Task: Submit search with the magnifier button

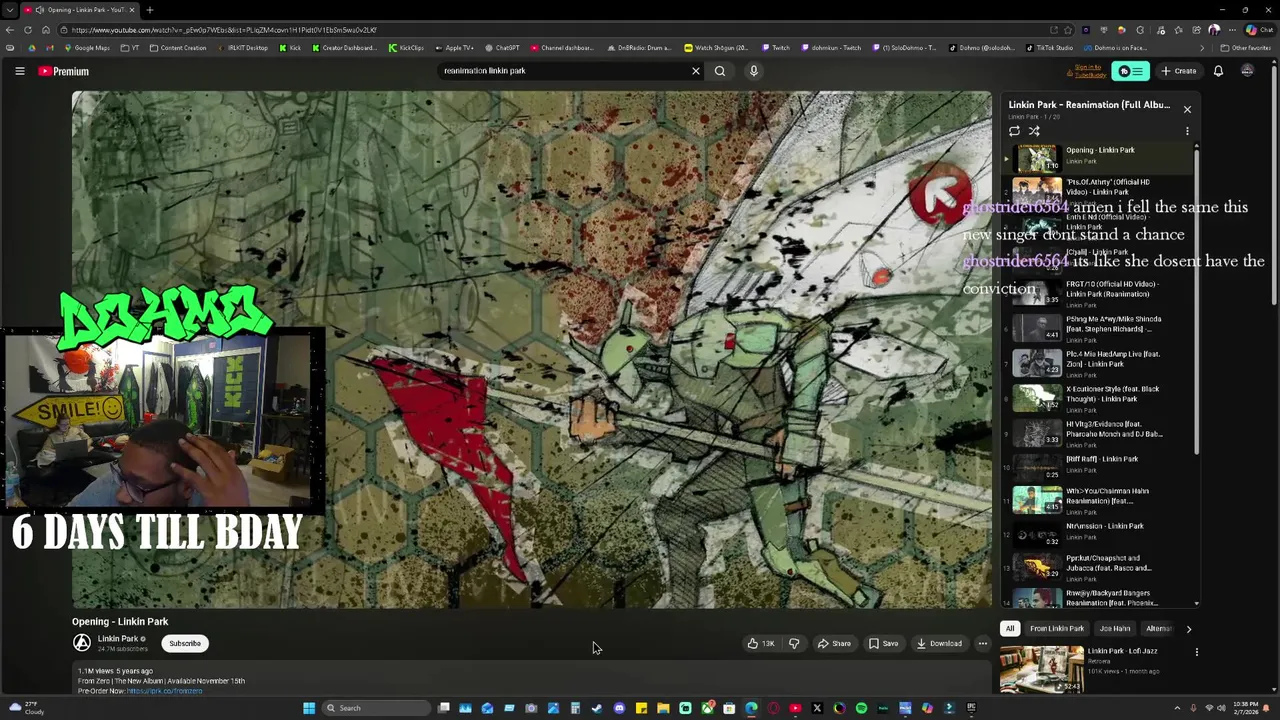Action: (720, 71)
